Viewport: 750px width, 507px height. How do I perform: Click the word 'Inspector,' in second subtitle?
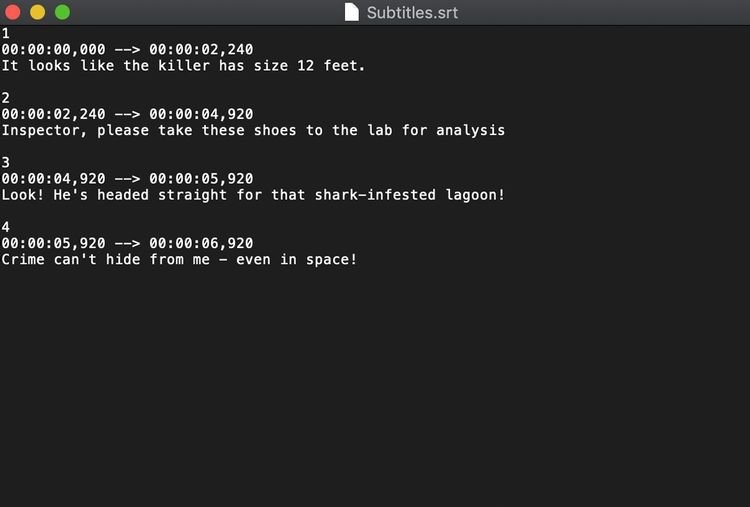[x=44, y=130]
